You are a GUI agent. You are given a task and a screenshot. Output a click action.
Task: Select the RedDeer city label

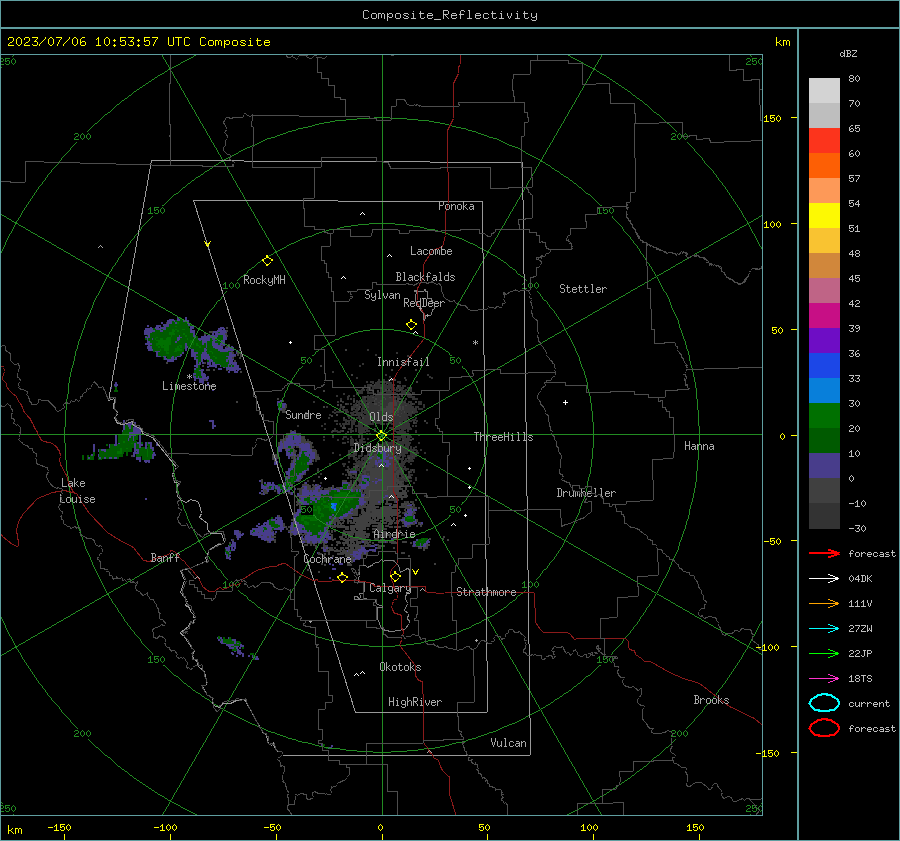point(424,303)
